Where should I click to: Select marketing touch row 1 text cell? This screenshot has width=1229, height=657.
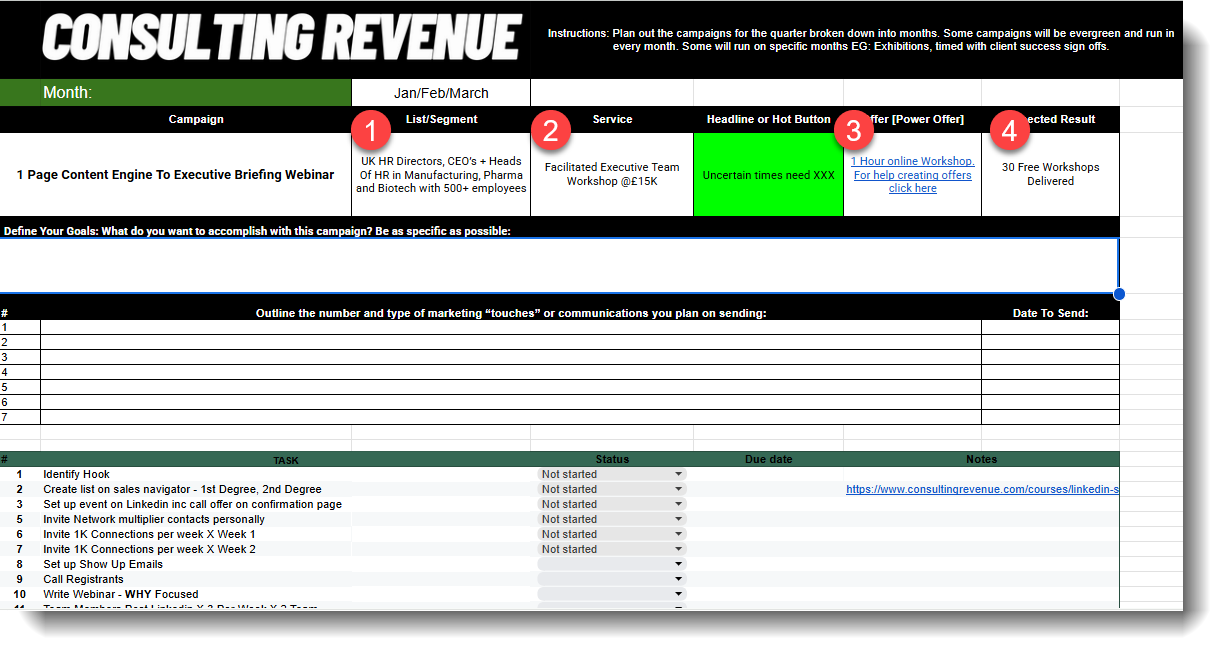(x=511, y=327)
